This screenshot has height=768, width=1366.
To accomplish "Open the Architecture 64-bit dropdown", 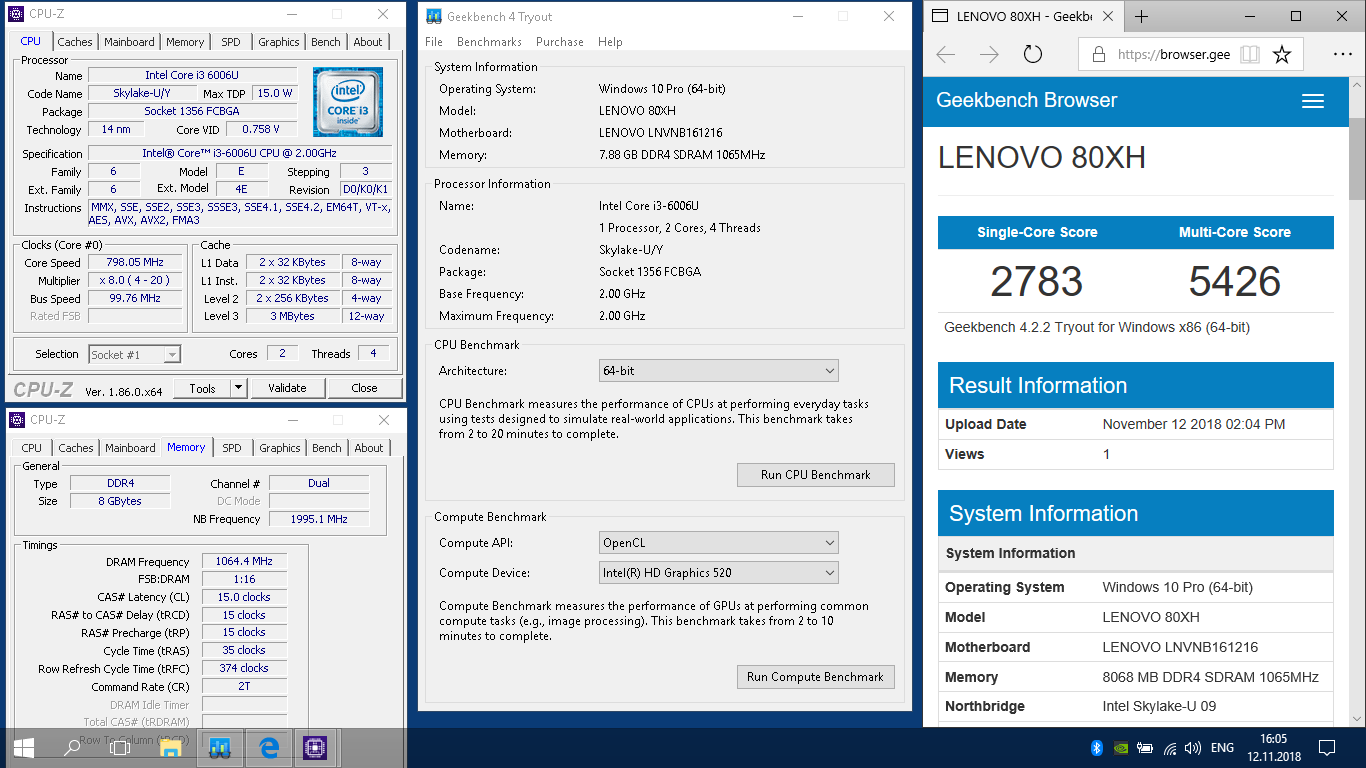I will [x=718, y=371].
